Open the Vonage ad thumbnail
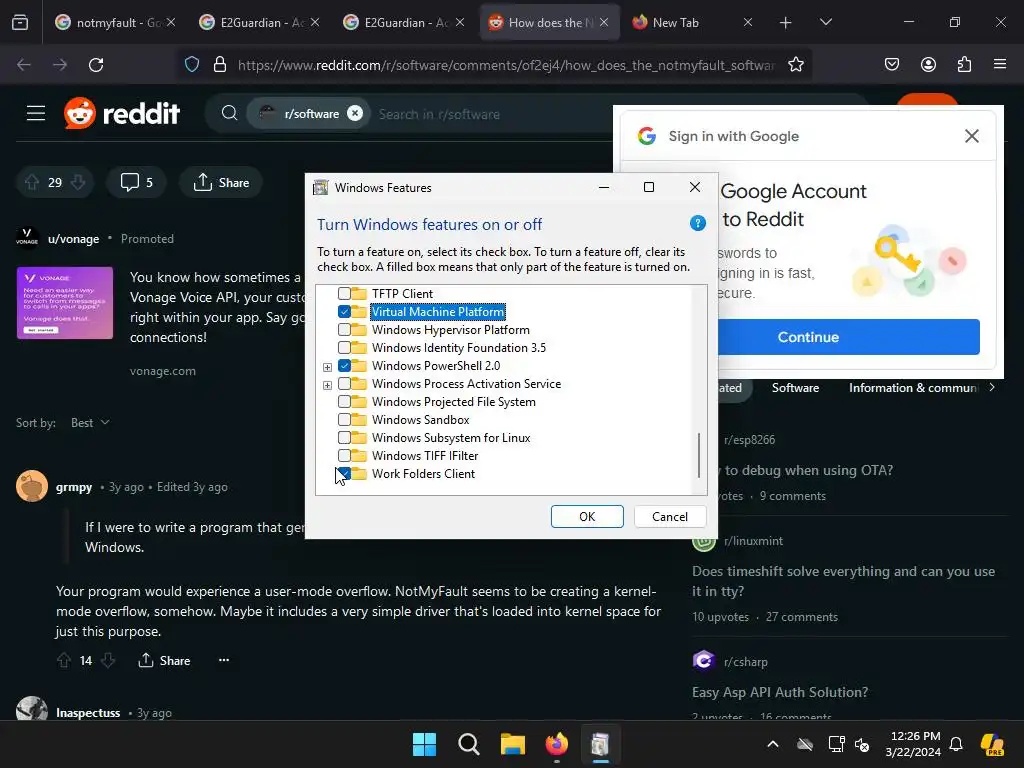 pyautogui.click(x=65, y=303)
